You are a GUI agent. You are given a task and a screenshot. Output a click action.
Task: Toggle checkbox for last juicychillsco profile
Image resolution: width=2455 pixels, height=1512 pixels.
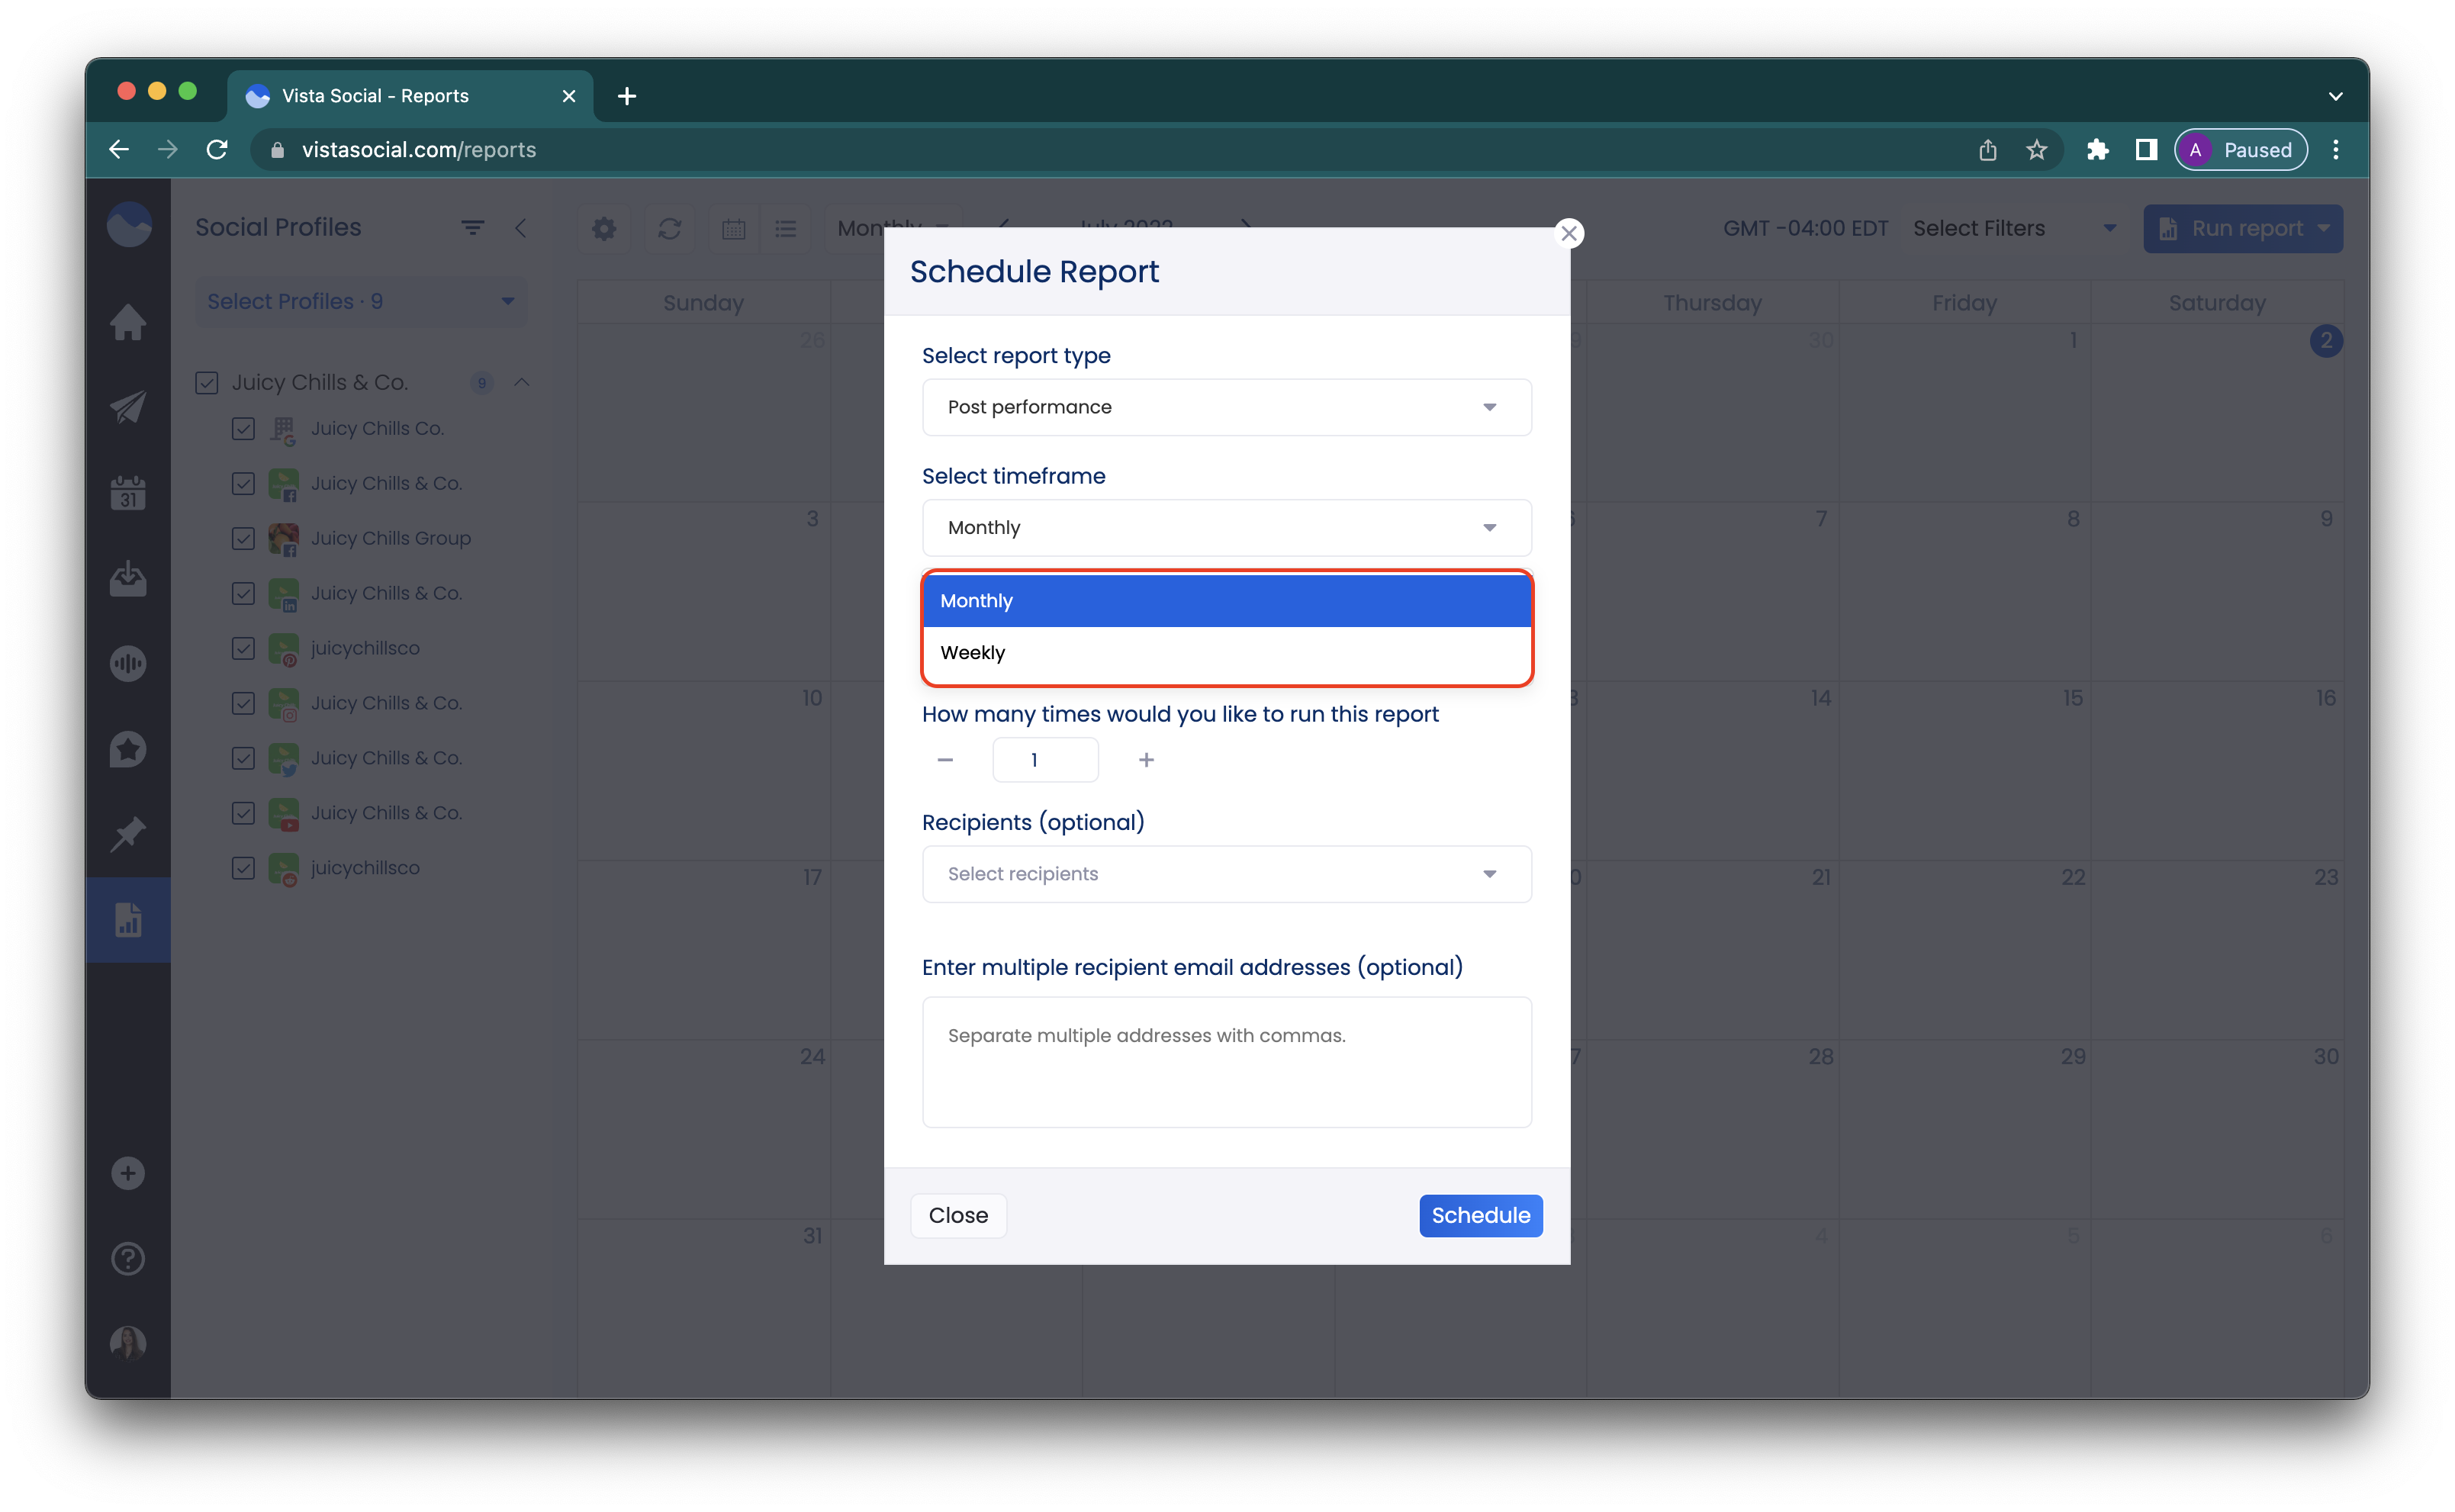[x=243, y=868]
